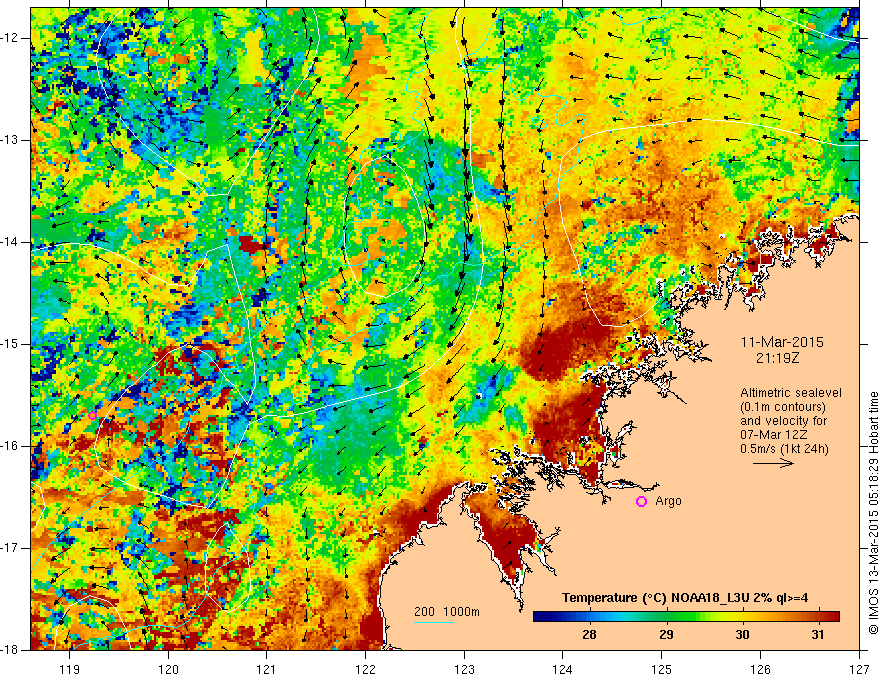Viewport: 880px width, 680px height.
Task: Click the latitude axis label "-18"
Action: (10, 650)
